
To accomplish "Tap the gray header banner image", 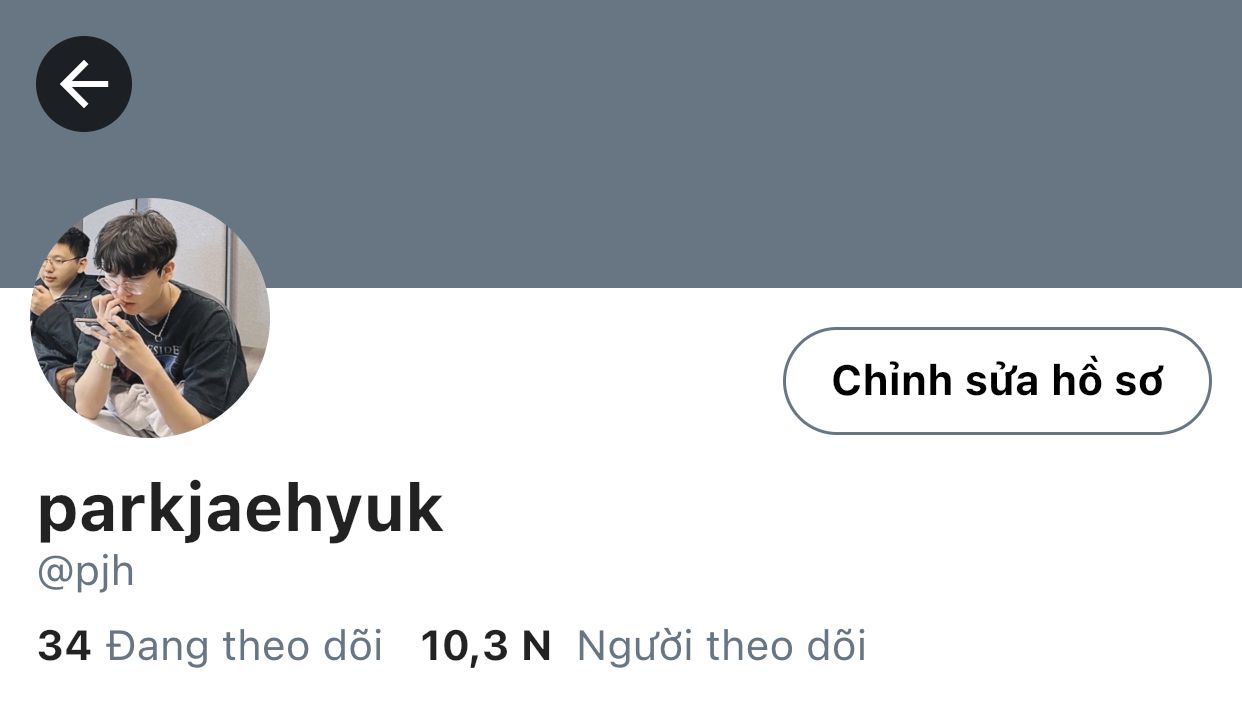I will point(621,144).
